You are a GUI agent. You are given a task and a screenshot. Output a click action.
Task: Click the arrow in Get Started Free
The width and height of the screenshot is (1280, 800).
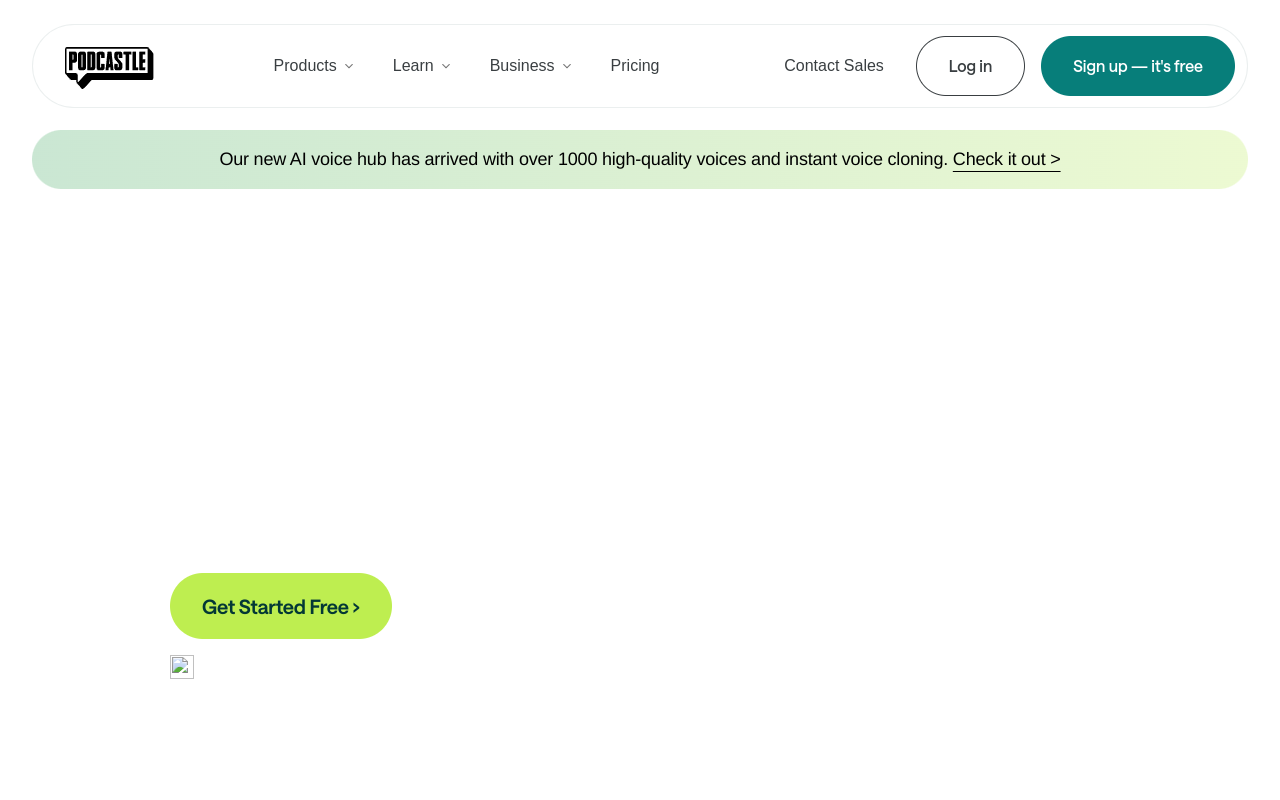coord(356,607)
